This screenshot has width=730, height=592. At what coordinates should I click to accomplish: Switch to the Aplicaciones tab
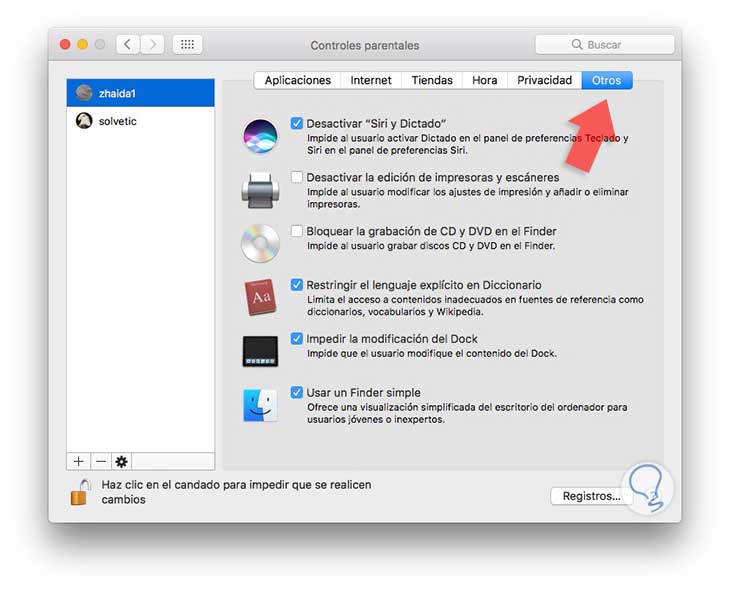click(297, 81)
